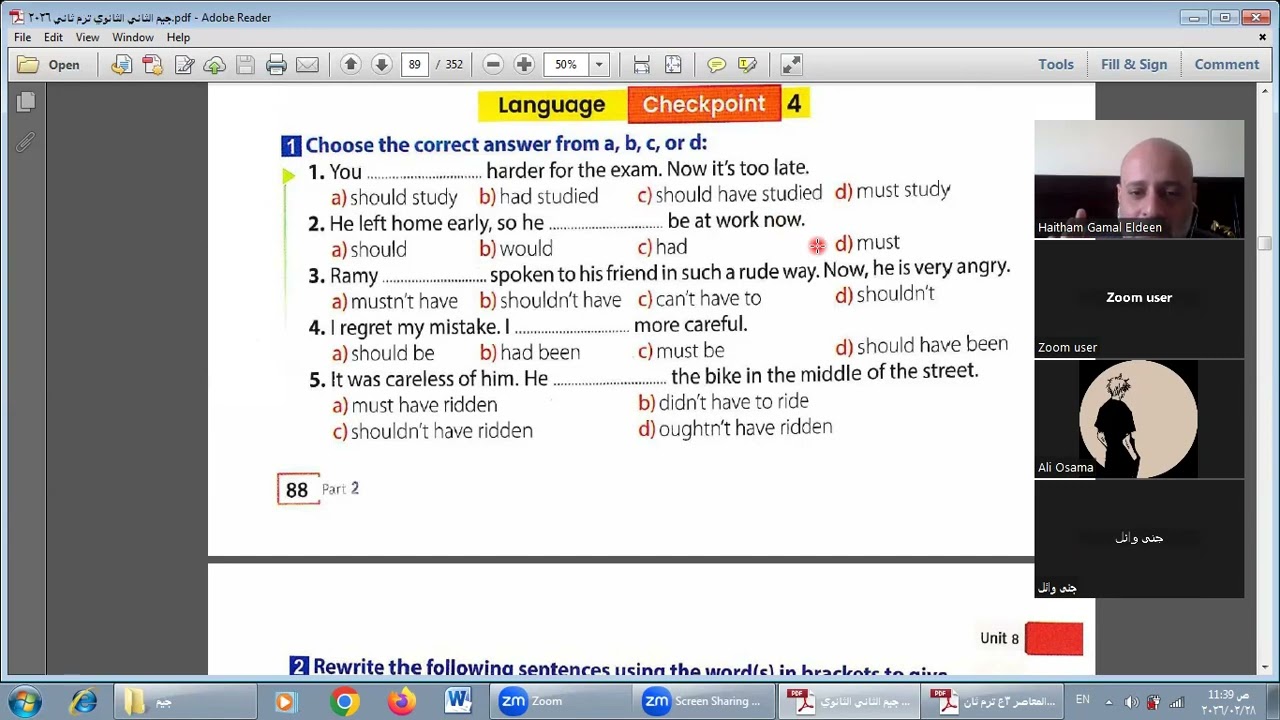Switch to the المعاصر PDF taskbar window

pos(990,701)
